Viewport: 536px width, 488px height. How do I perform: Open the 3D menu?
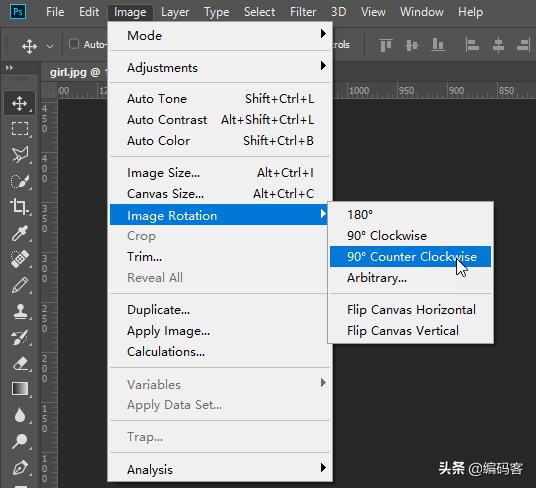coord(338,12)
